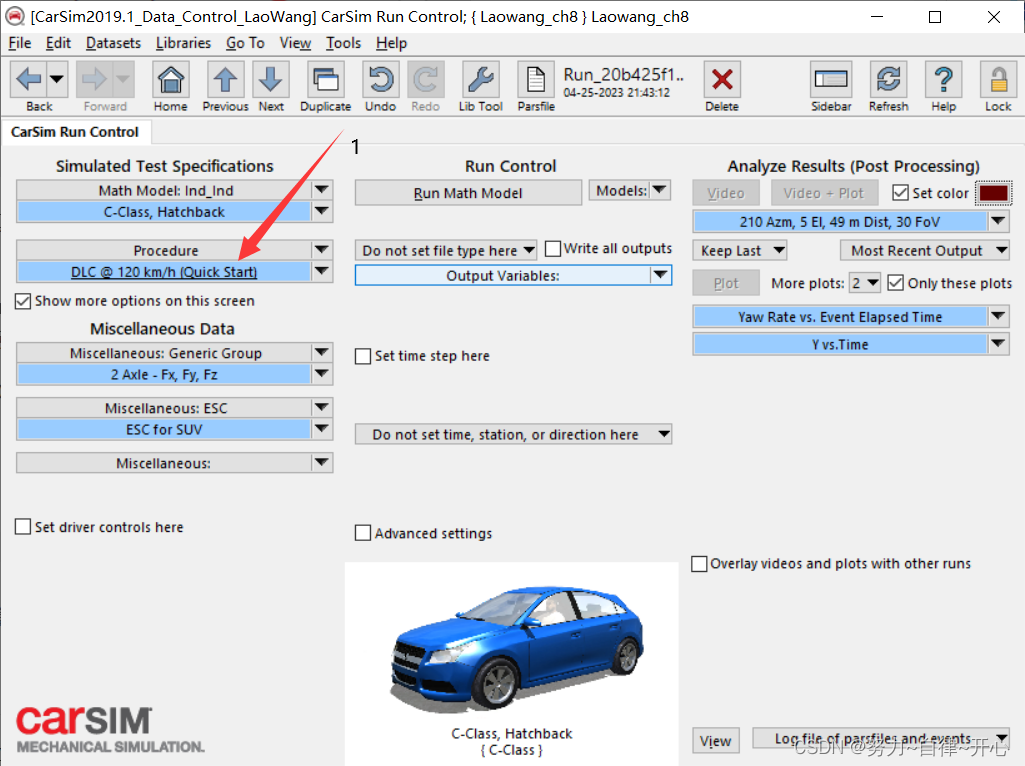Open Log file of parsfiles and events dropdown
This screenshot has width=1025, height=766.
[881, 739]
